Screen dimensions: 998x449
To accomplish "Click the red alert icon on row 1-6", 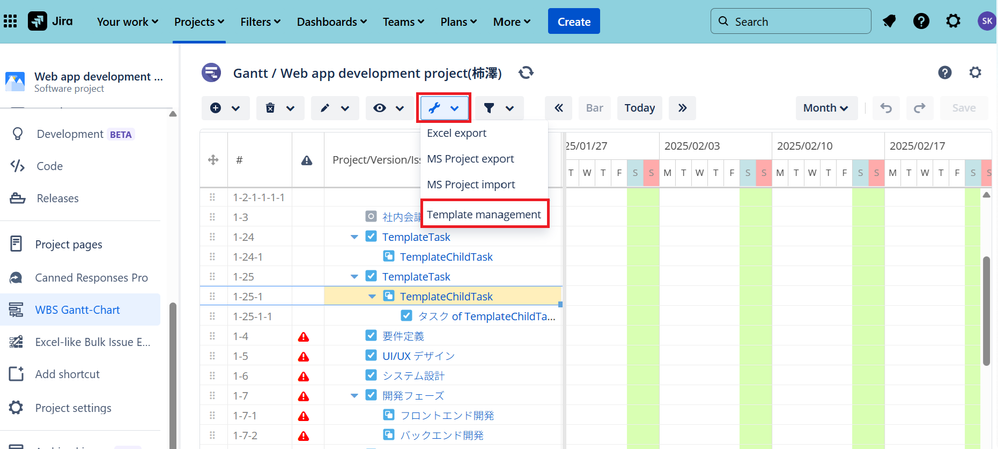I will pyautogui.click(x=304, y=376).
